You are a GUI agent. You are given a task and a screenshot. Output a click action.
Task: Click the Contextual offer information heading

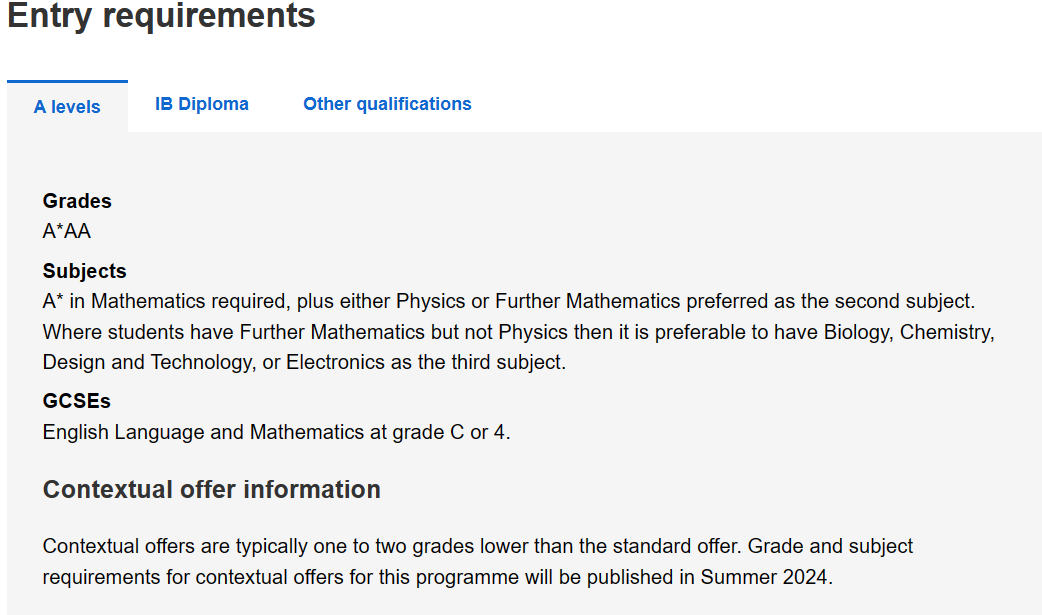pos(212,489)
